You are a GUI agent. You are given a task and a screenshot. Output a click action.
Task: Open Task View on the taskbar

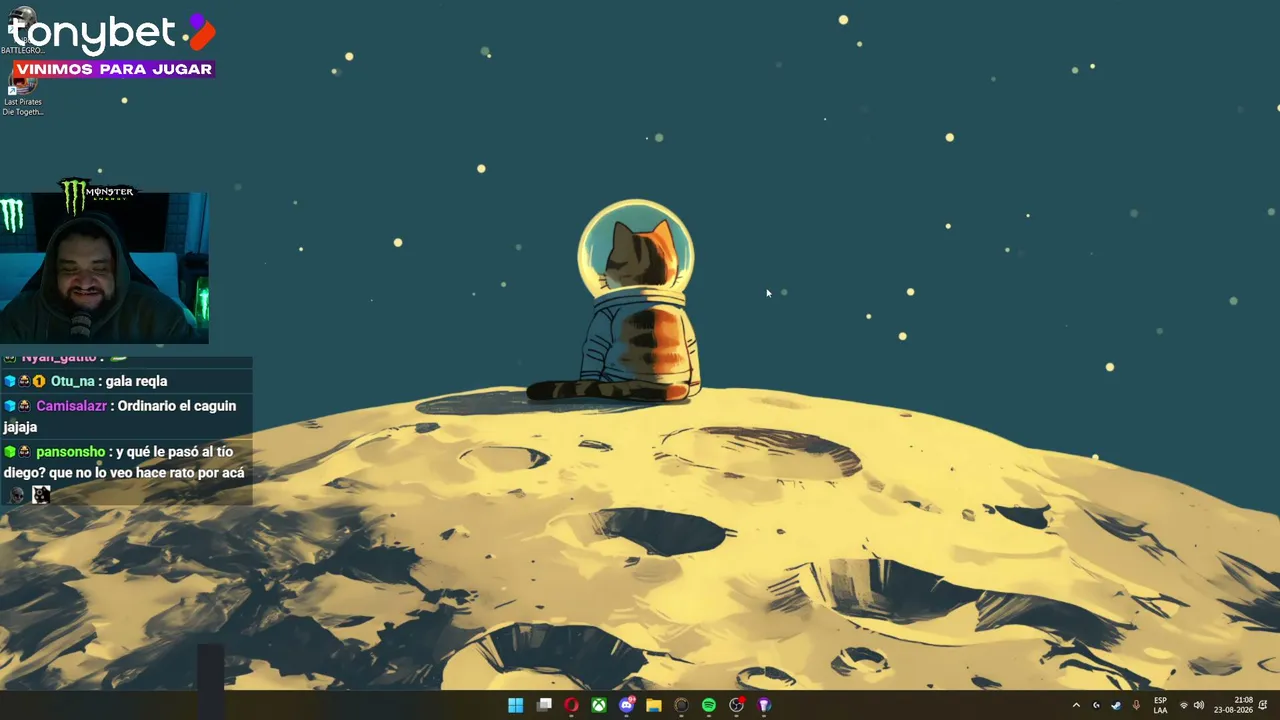pos(544,705)
